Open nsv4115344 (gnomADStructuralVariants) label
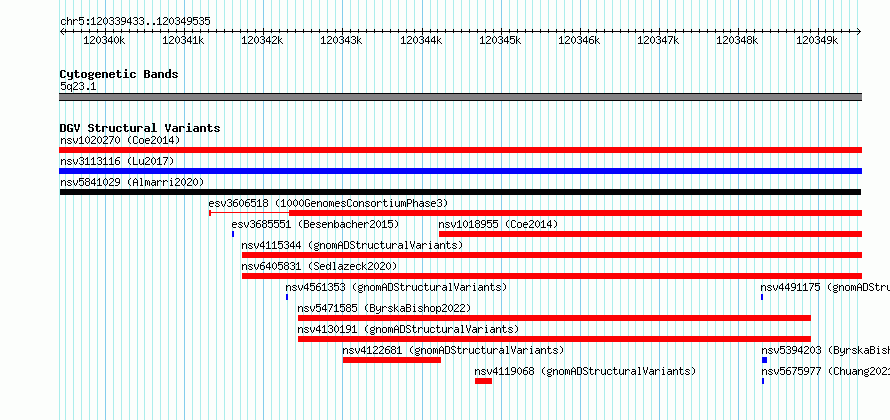Screen dimensions: 890x420 click(x=352, y=245)
